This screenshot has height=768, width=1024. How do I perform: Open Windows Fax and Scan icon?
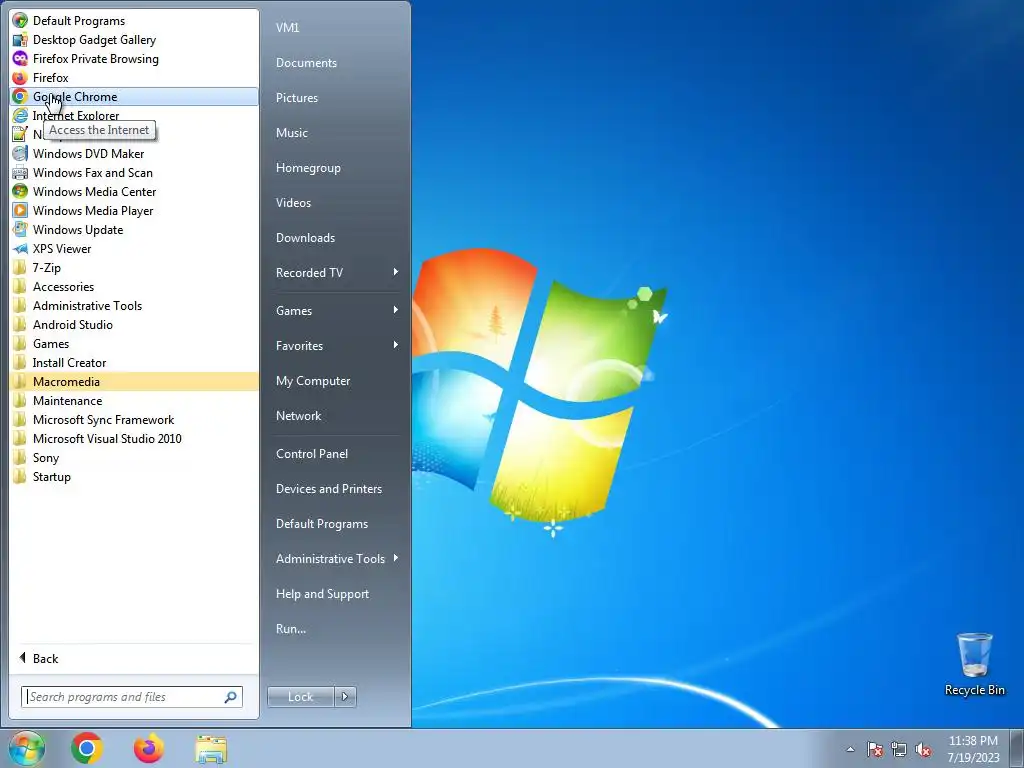pos(20,172)
